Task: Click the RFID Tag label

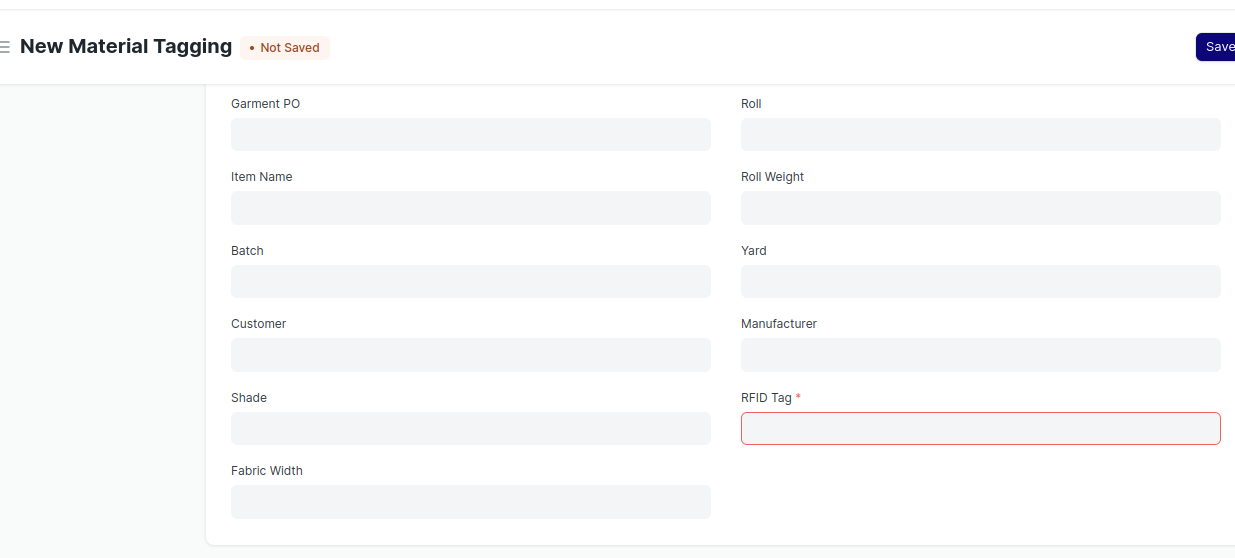Action: 766,398
